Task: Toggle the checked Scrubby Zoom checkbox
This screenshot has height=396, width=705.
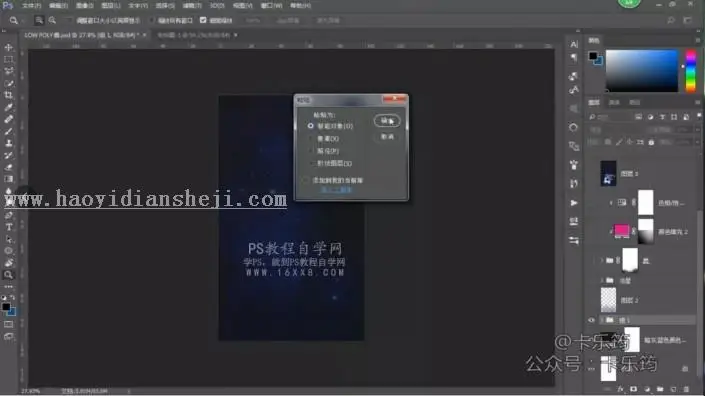Action: [x=203, y=20]
